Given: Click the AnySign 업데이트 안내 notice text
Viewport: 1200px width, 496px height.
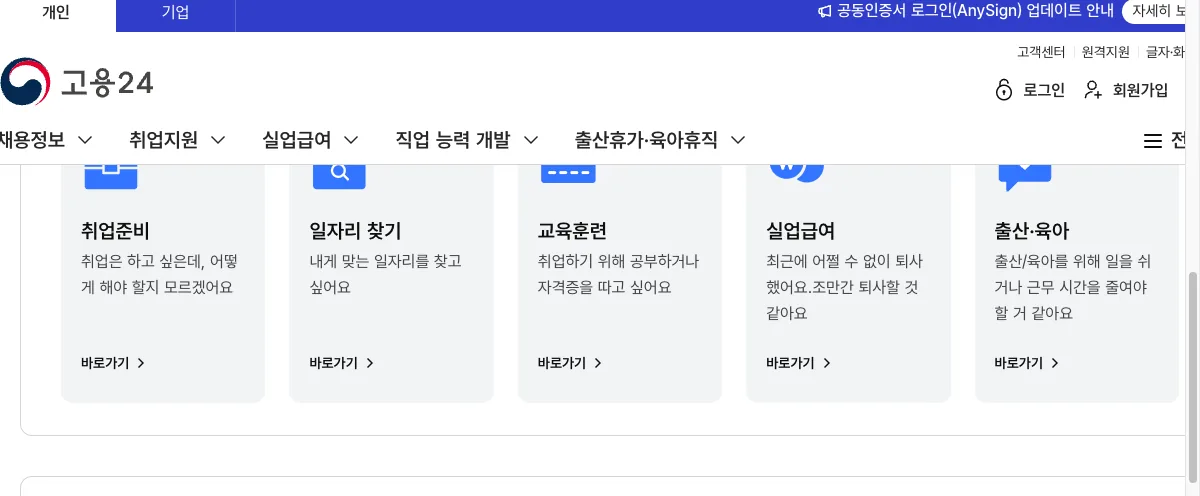Looking at the screenshot, I should pos(975,12).
